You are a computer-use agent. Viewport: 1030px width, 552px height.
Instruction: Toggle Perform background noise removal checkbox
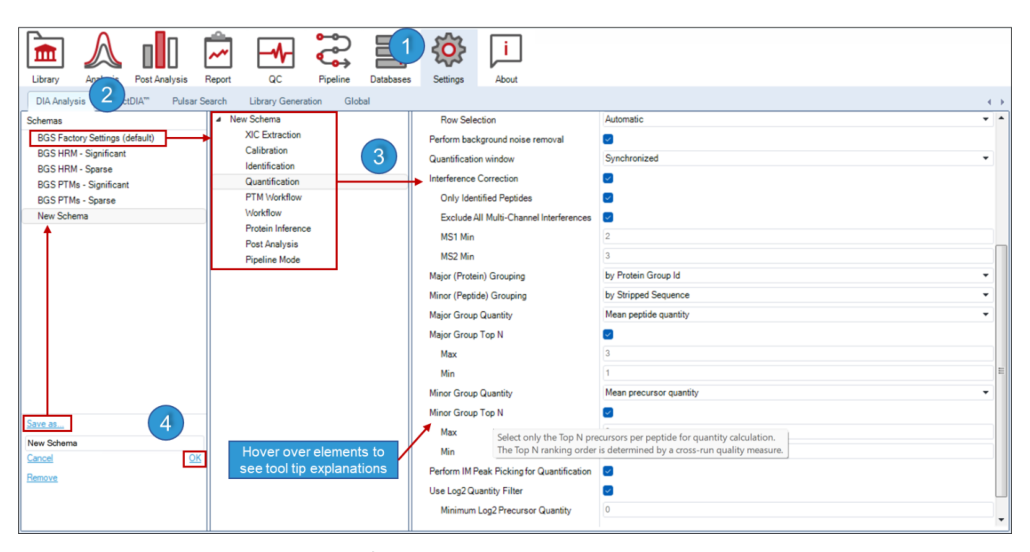608,139
